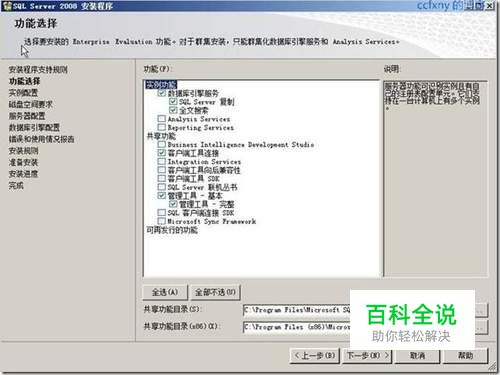Image resolution: width=500 pixels, height=375 pixels.
Task: Click 完成 step in sidebar
Action: tap(16, 185)
